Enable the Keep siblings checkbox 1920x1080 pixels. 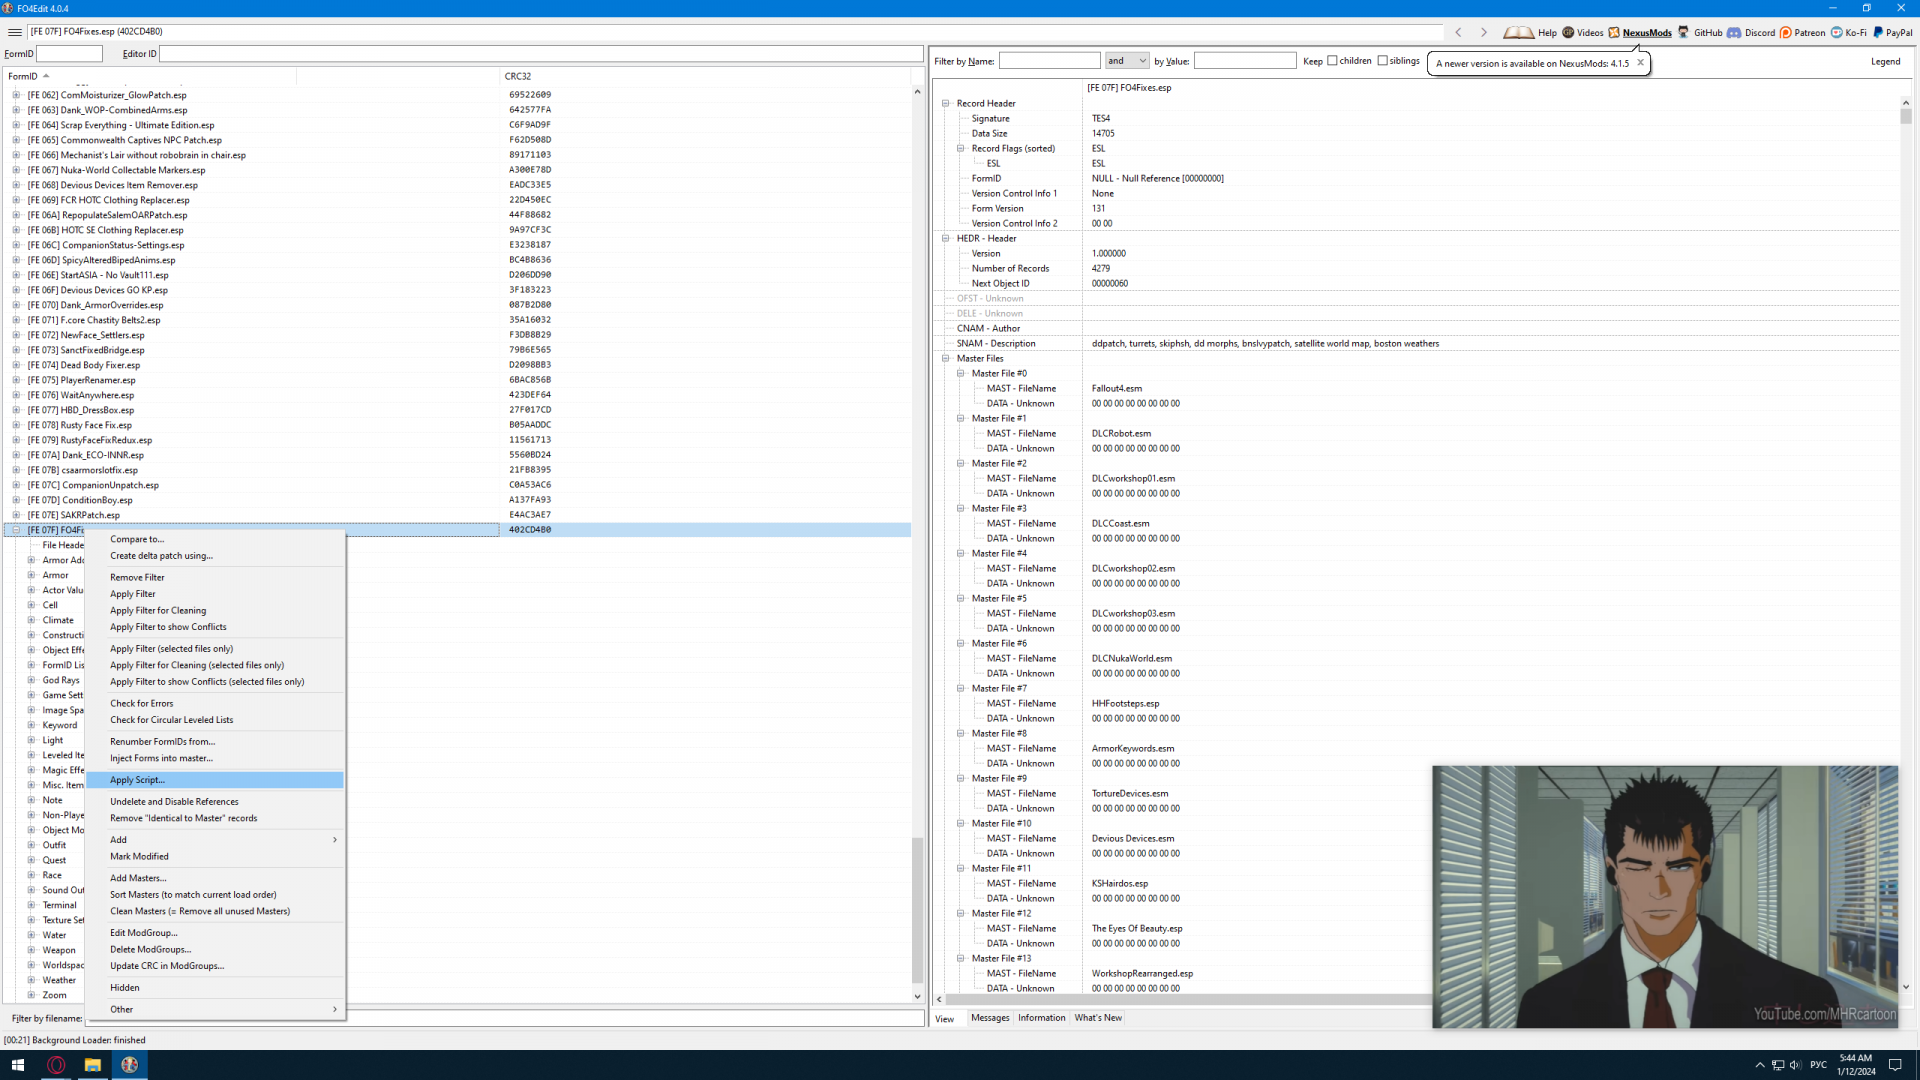point(1383,61)
